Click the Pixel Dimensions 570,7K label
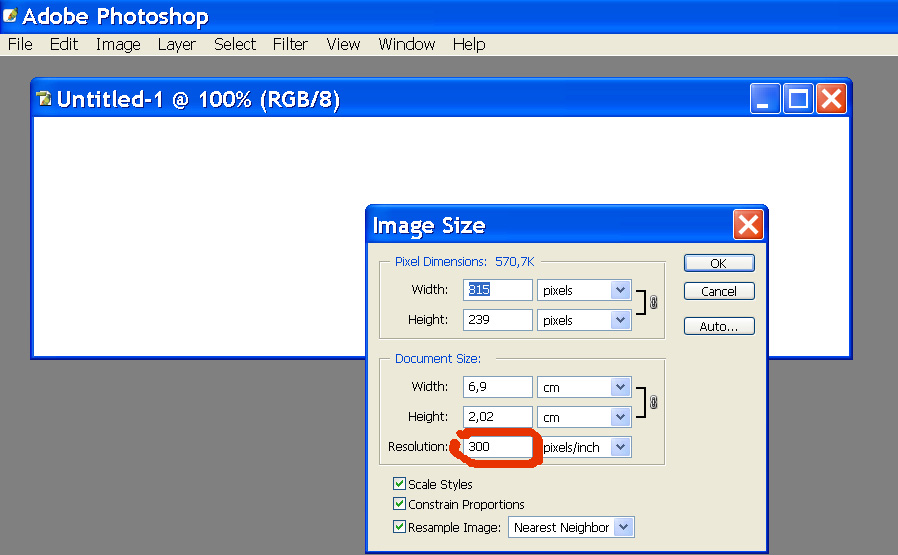Screen dimensions: 898x555 pyautogui.click(x=464, y=262)
